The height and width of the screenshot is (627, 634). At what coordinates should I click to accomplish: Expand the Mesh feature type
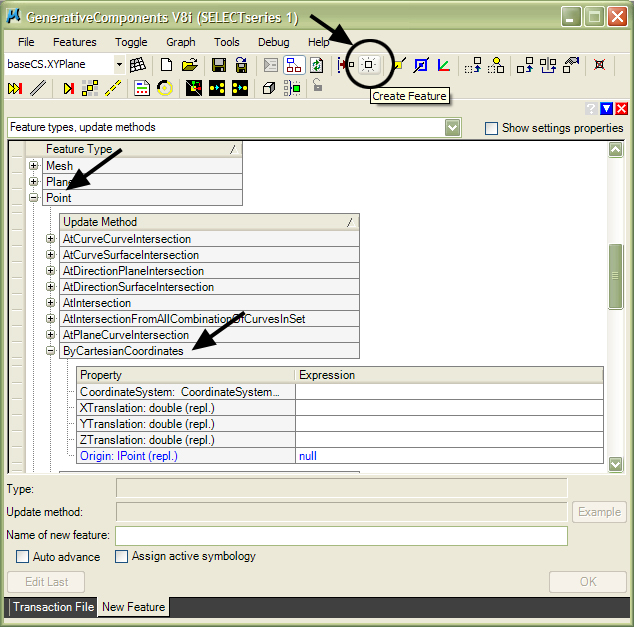tap(34, 165)
